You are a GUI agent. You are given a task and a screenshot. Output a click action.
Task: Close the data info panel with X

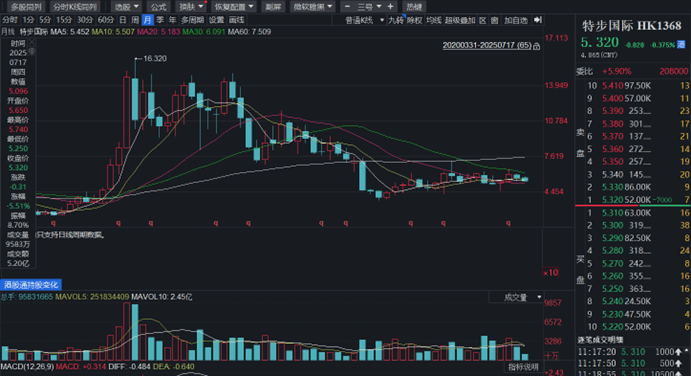(31, 43)
